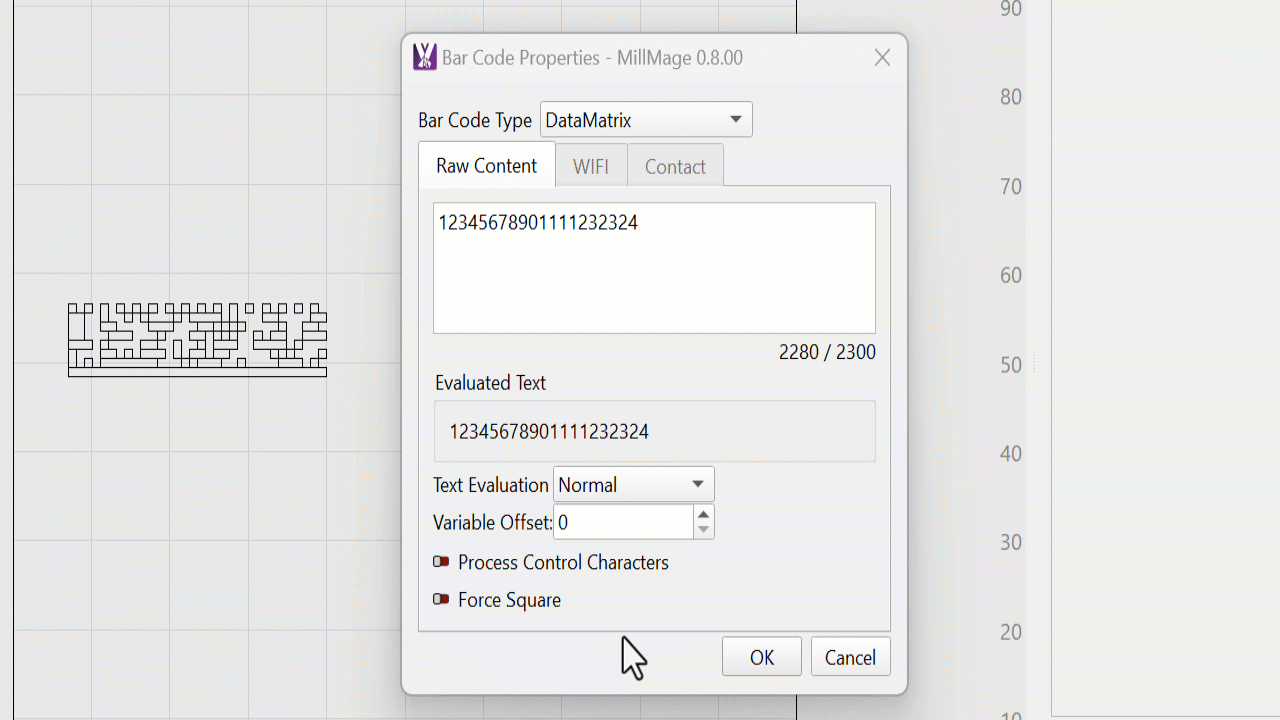Increase Variable Offset with the up arrow
The image size is (1280, 720).
(704, 514)
